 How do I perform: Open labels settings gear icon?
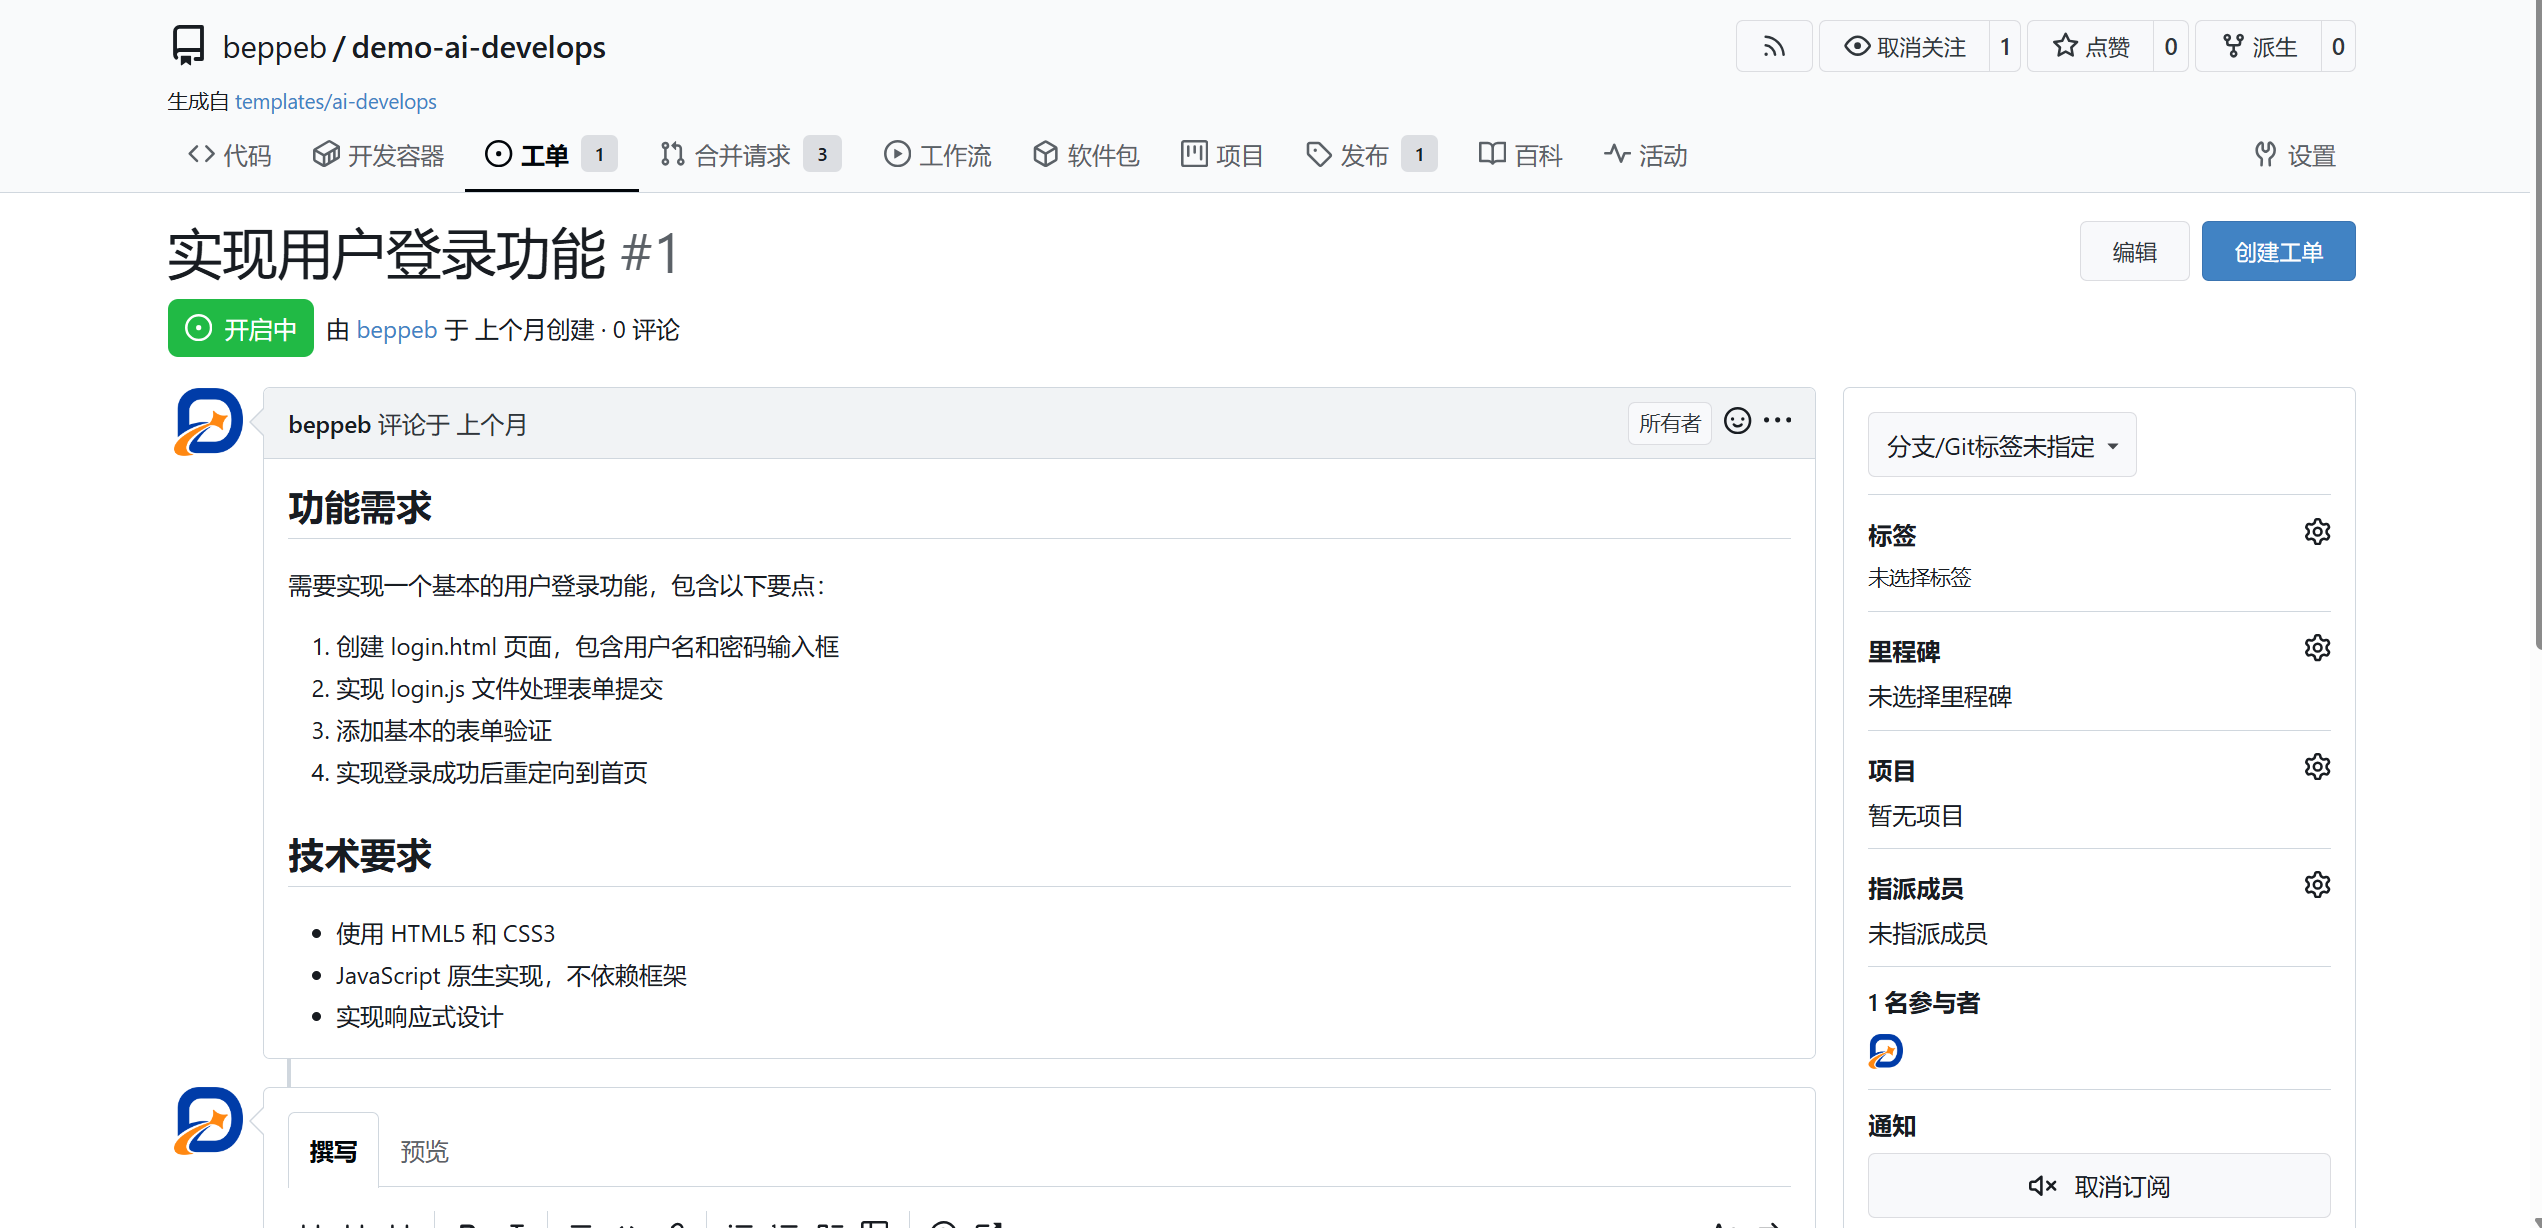tap(2316, 532)
